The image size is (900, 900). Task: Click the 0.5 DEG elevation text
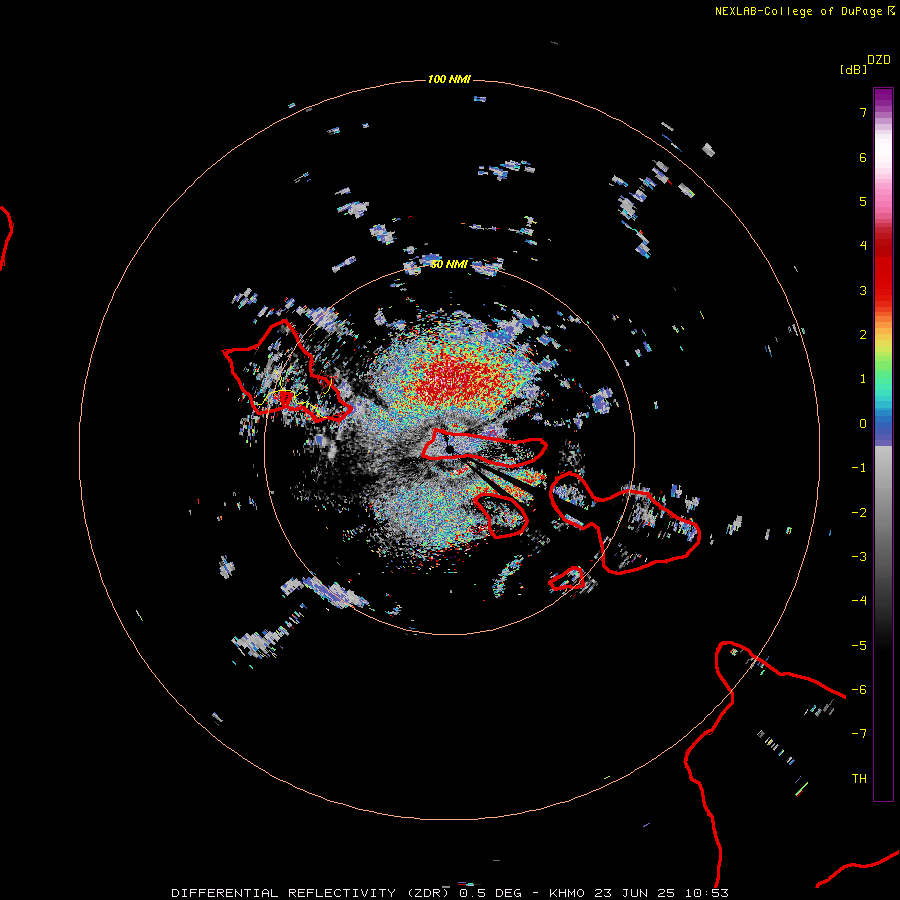491,893
